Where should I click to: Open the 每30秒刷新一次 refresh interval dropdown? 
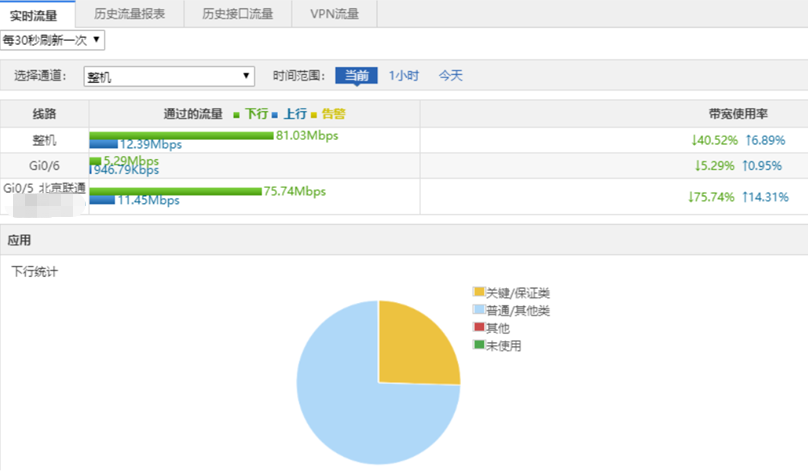point(52,40)
